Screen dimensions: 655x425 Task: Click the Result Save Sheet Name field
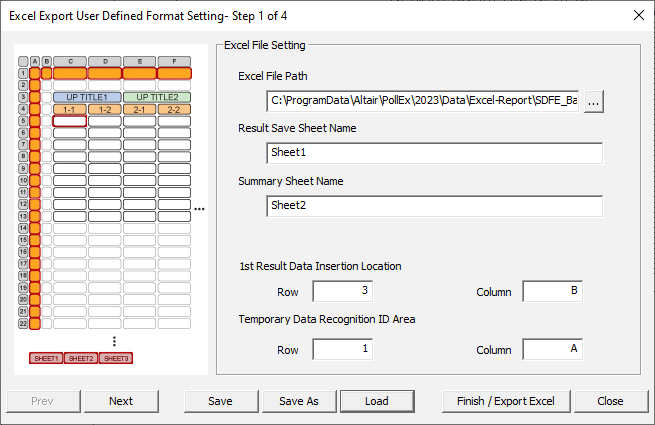pos(434,153)
